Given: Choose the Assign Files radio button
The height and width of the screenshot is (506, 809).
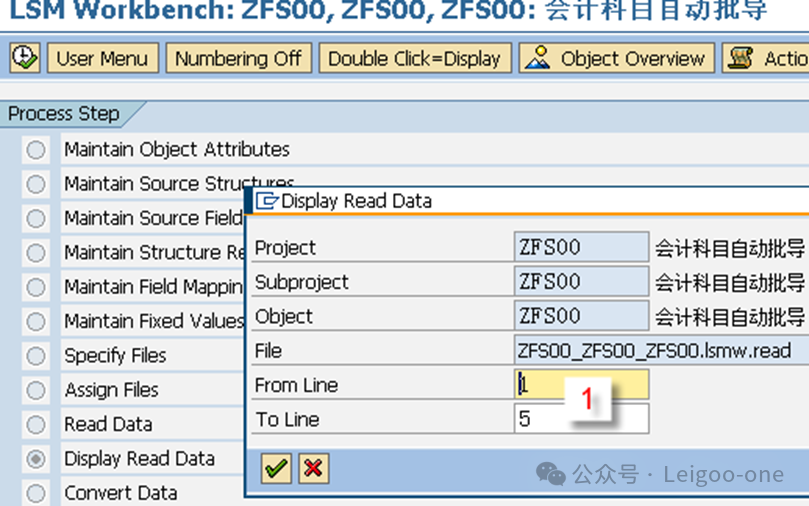Looking at the screenshot, I should pyautogui.click(x=37, y=390).
